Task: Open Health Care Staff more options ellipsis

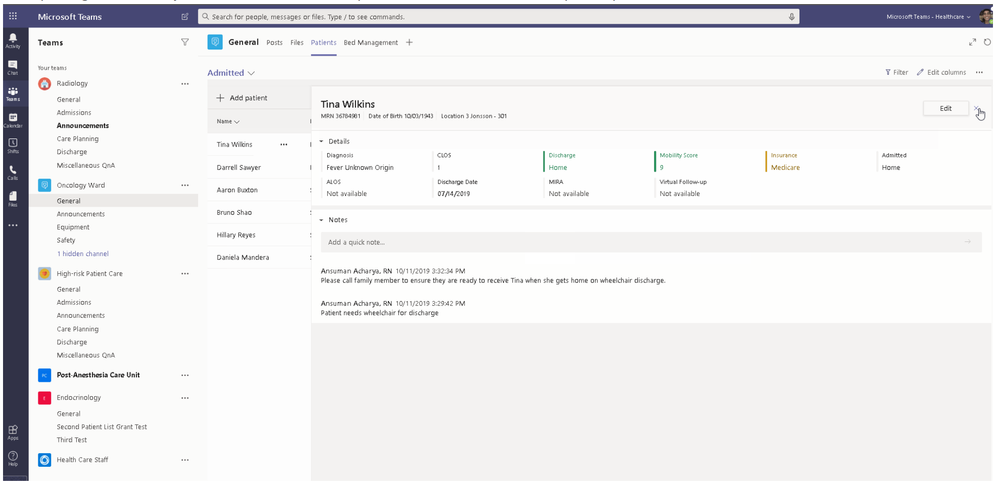Action: [185, 460]
